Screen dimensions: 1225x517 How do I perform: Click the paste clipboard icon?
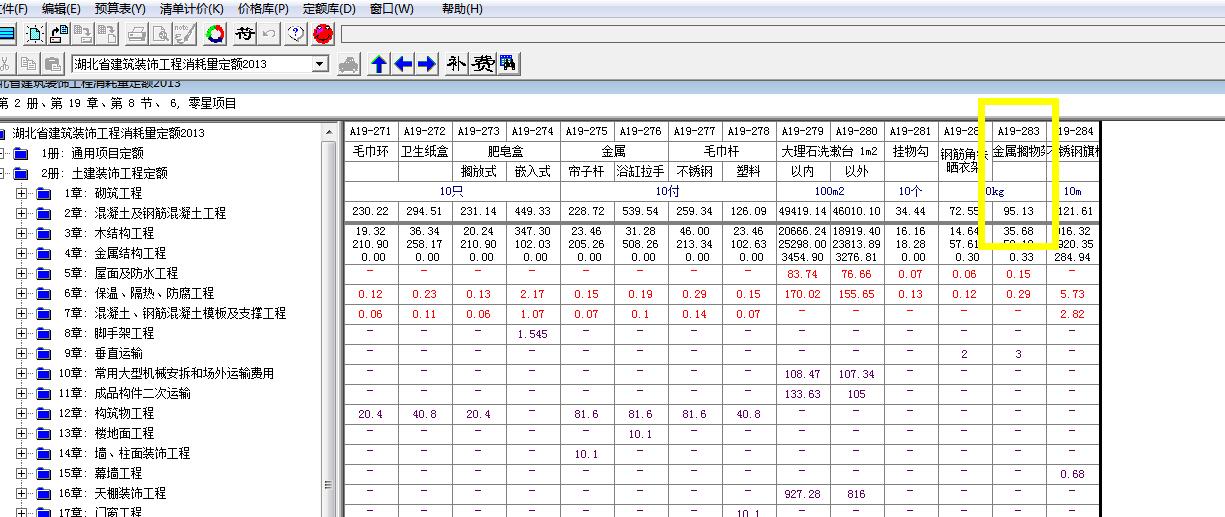click(53, 64)
